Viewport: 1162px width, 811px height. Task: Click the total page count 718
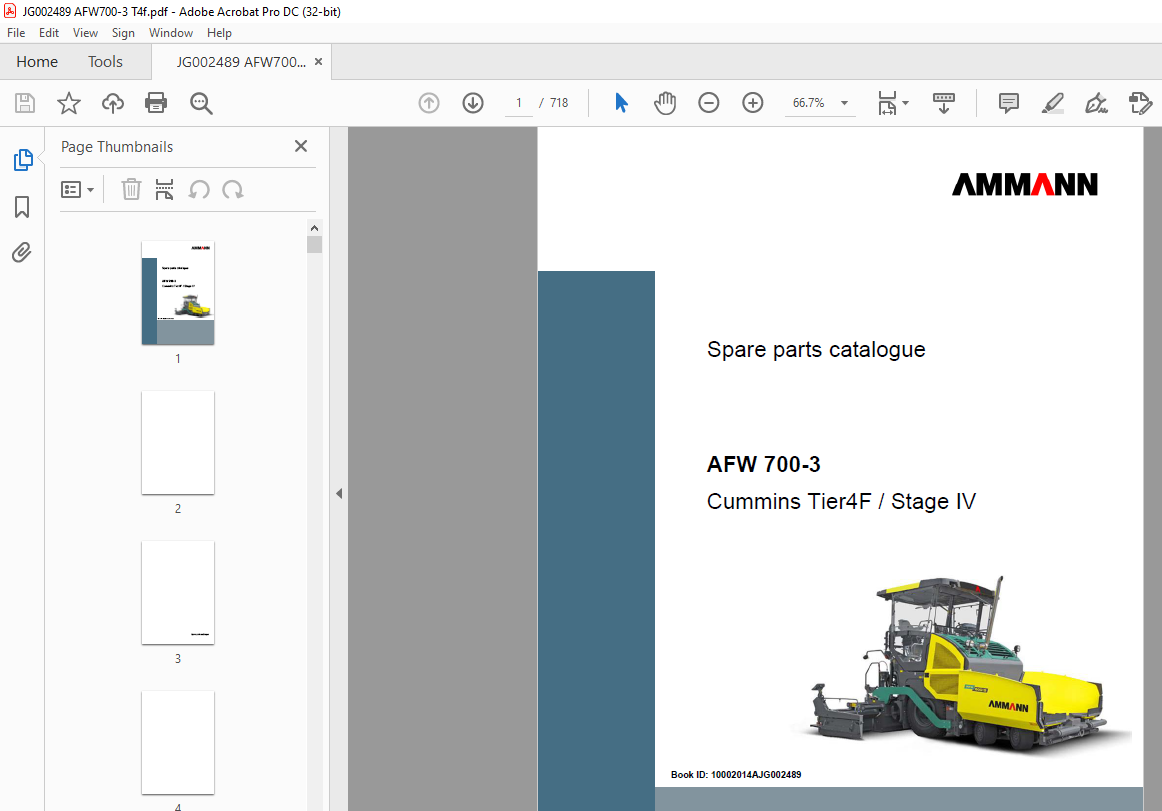559,103
